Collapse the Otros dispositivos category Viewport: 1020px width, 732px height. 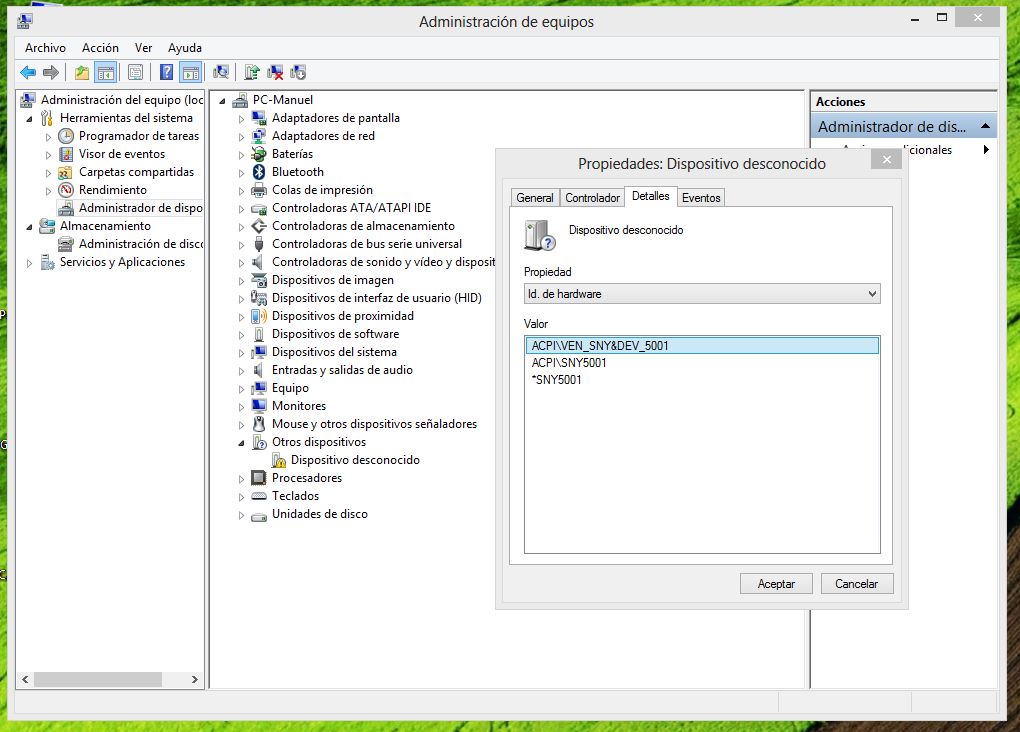(240, 441)
